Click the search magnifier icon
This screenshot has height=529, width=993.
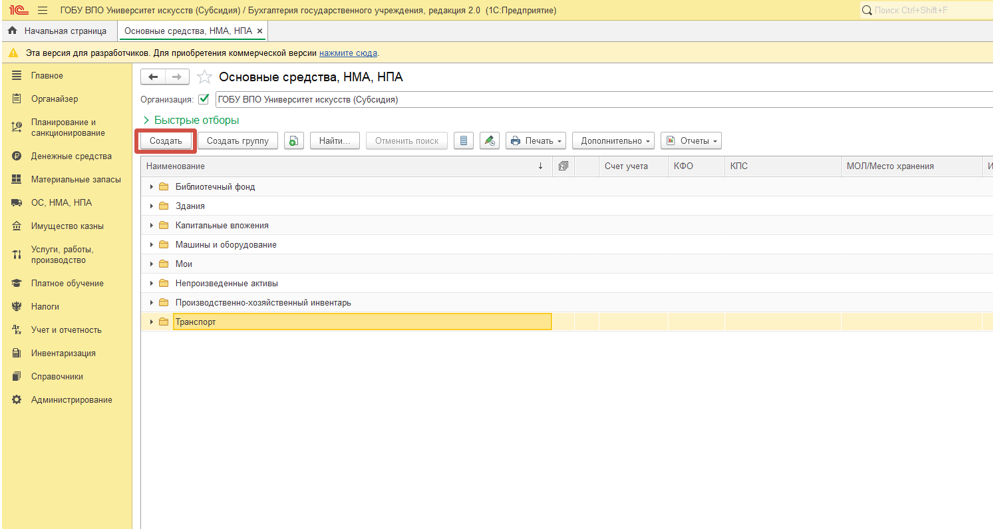click(867, 10)
